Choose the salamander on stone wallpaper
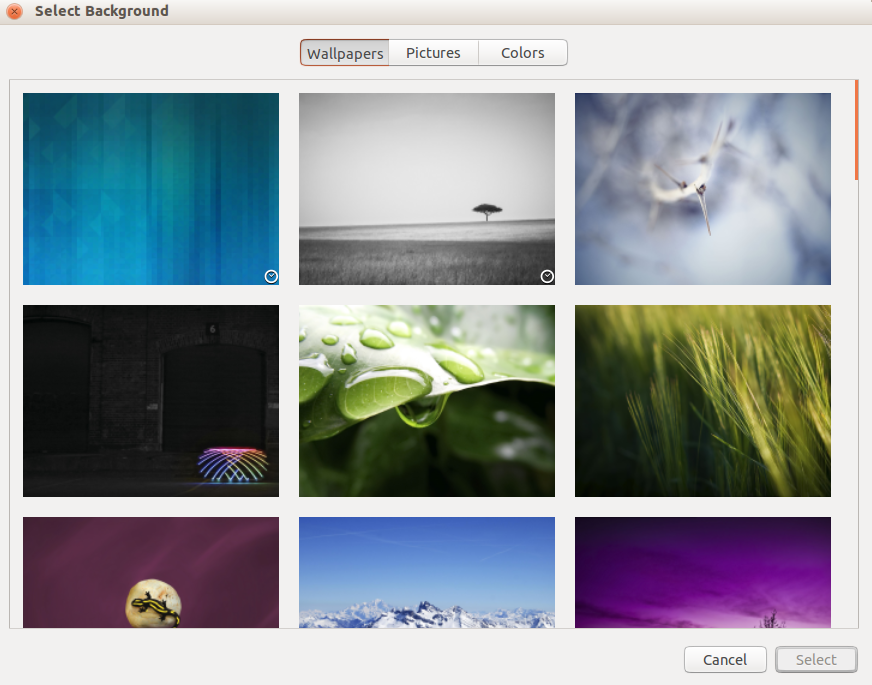Screen dimensions: 872x685 click(x=151, y=572)
